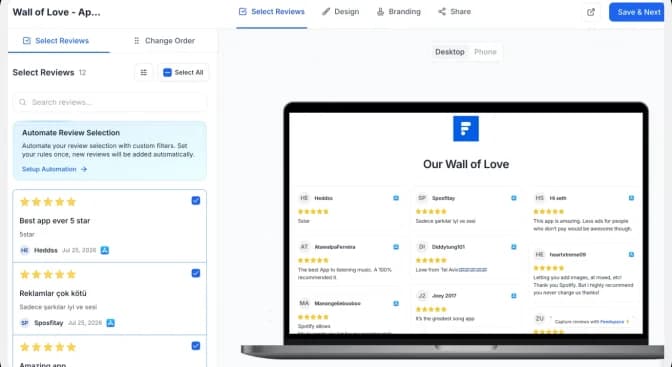
Task: Click five-star rating of Reklamlar çok kötü review
Action: click(48, 274)
